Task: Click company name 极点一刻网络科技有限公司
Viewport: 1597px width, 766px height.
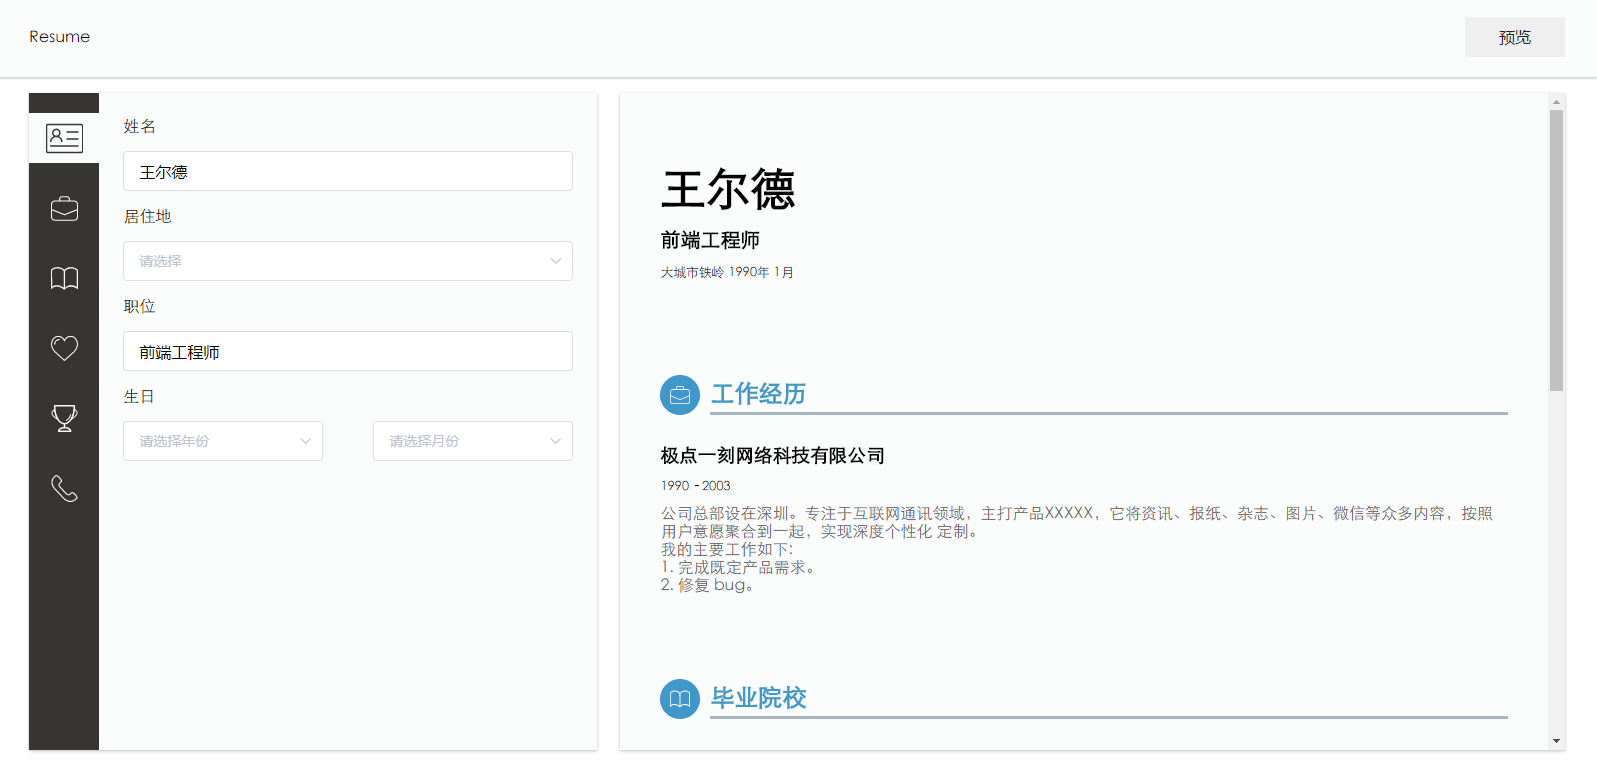Action: pos(772,456)
